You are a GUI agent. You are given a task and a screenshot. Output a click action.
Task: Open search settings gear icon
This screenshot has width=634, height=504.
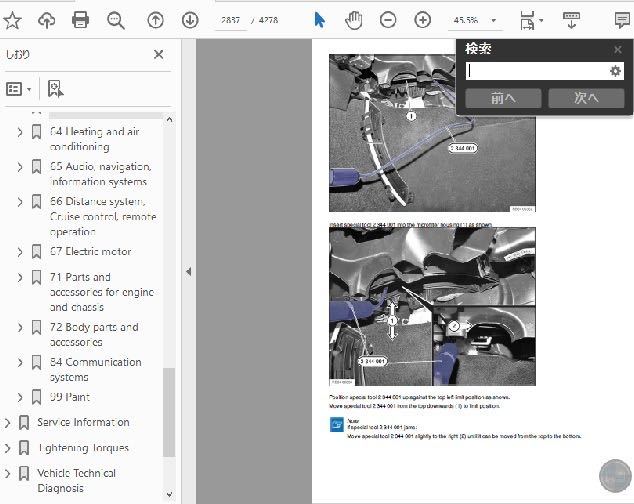pos(615,71)
